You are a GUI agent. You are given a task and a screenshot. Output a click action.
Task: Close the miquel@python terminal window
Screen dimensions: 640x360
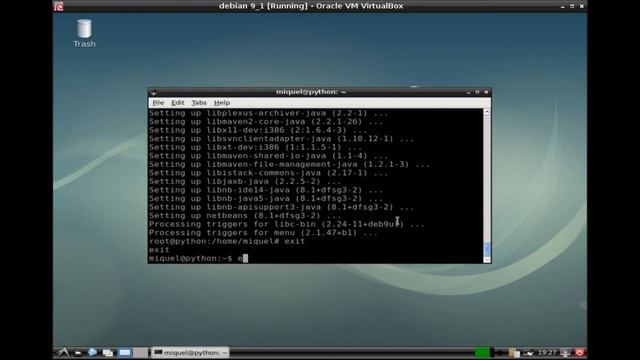click(486, 92)
